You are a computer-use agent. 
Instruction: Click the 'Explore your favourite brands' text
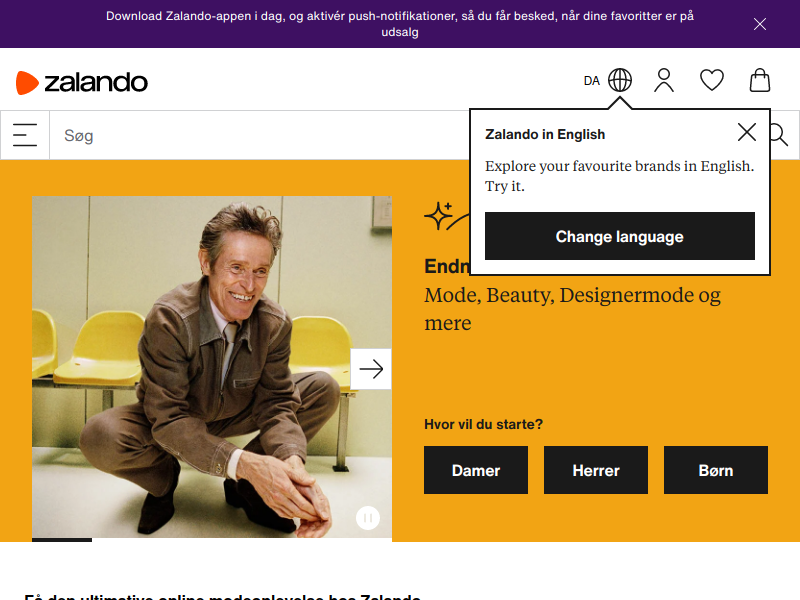point(619,176)
